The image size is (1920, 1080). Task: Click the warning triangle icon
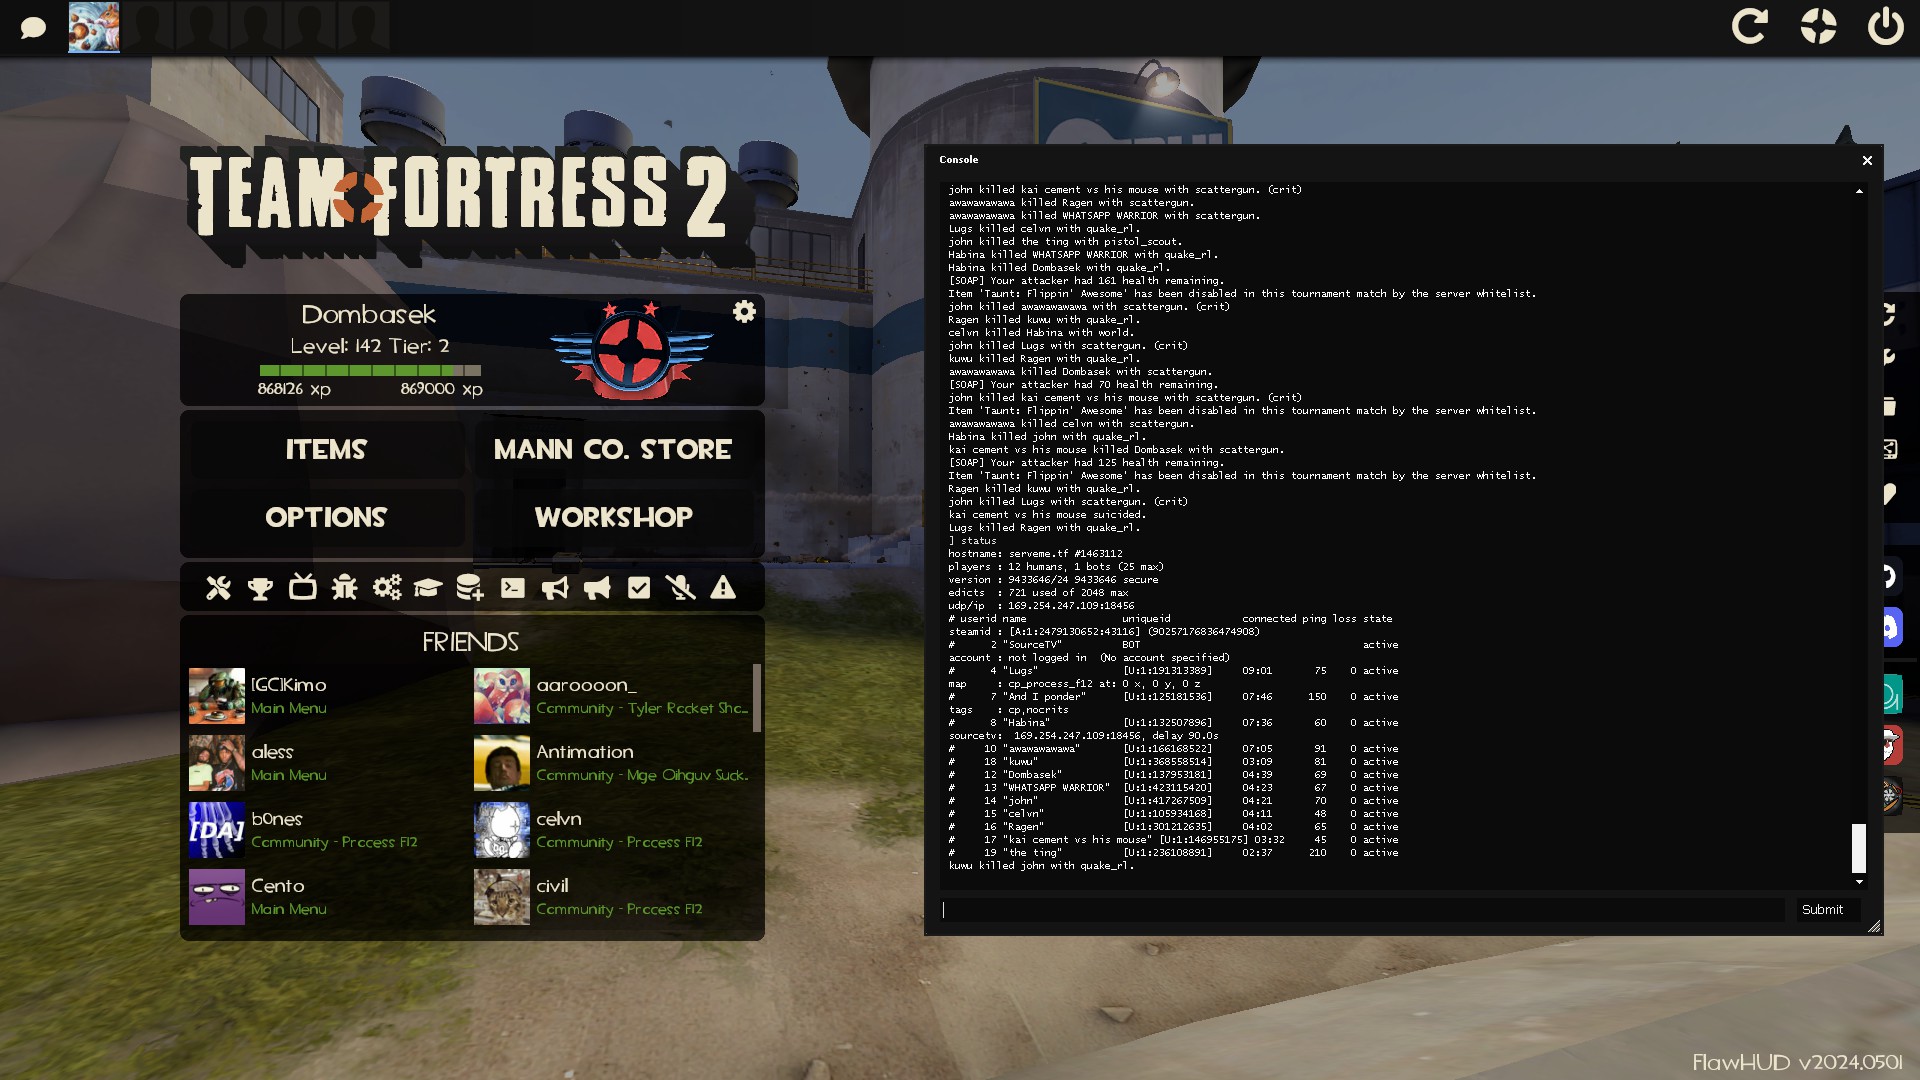[723, 588]
